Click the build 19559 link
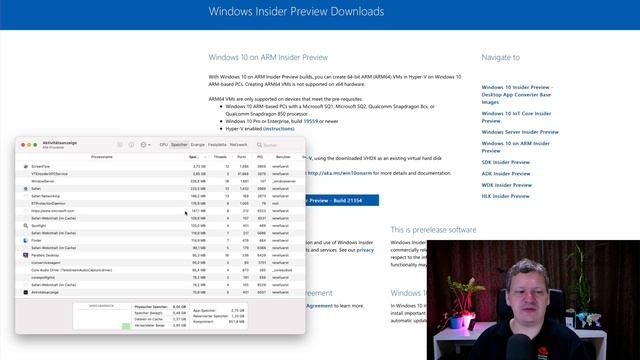Viewport: 640px width, 360px height. pos(310,121)
